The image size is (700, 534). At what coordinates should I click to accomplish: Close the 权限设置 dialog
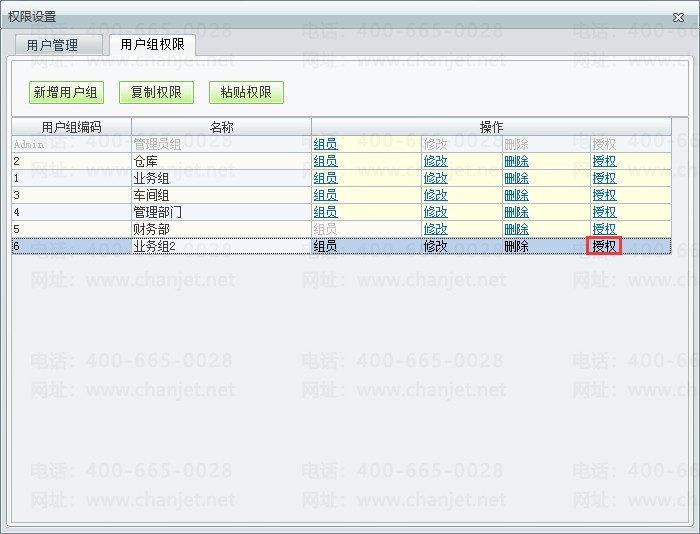pyautogui.click(x=678, y=17)
